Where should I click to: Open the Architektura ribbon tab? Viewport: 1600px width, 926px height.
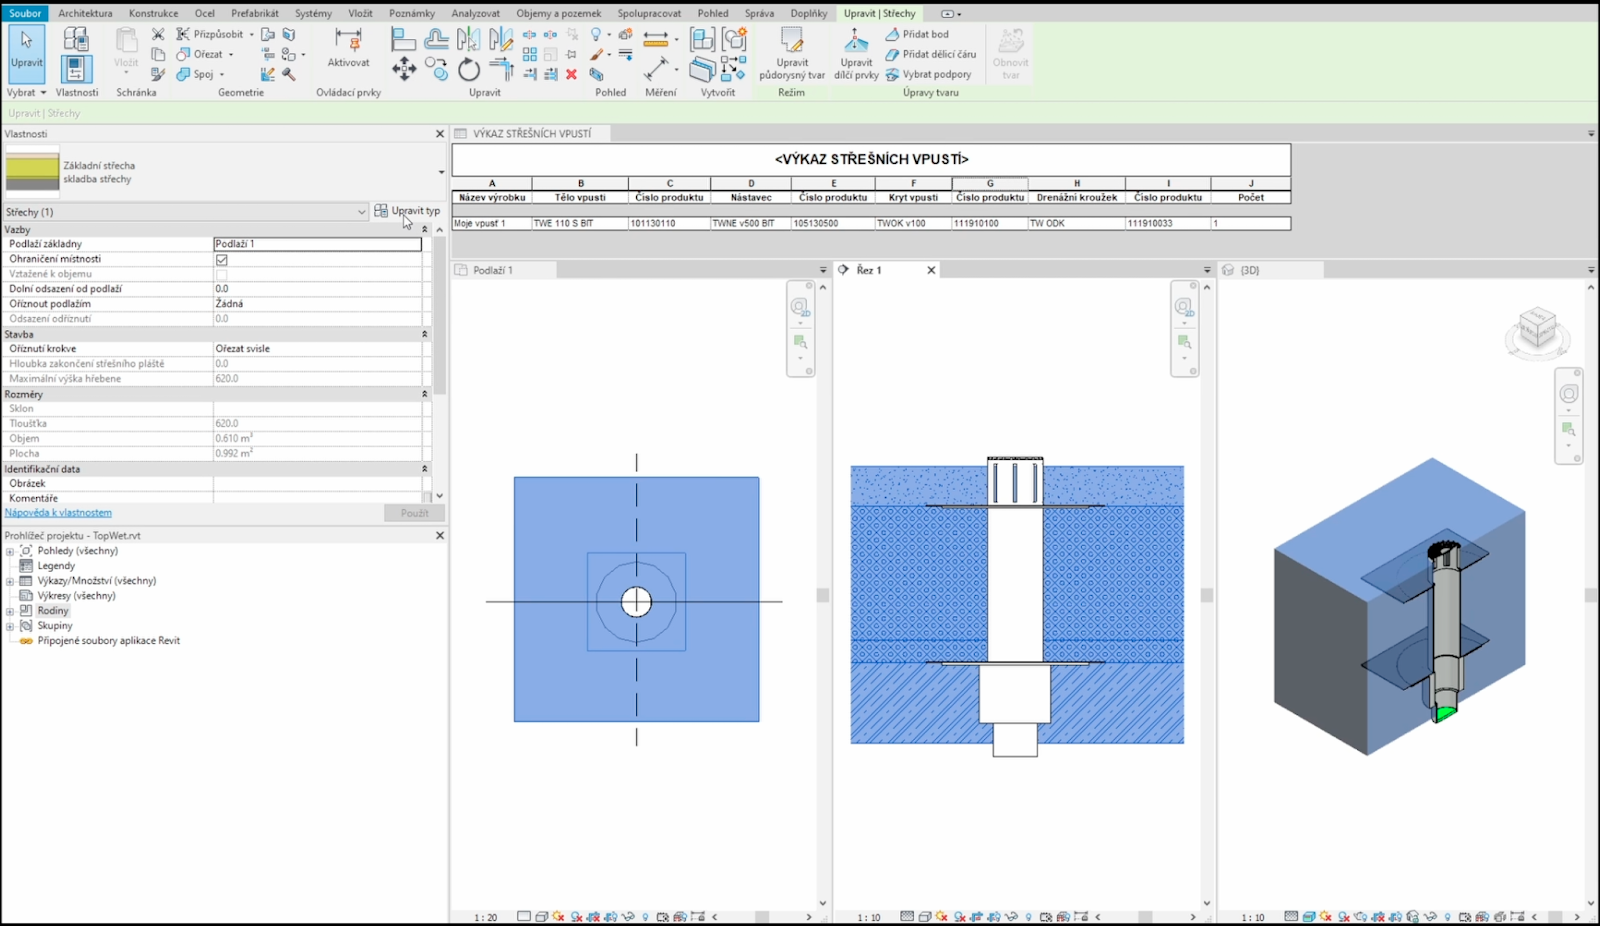pyautogui.click(x=85, y=13)
